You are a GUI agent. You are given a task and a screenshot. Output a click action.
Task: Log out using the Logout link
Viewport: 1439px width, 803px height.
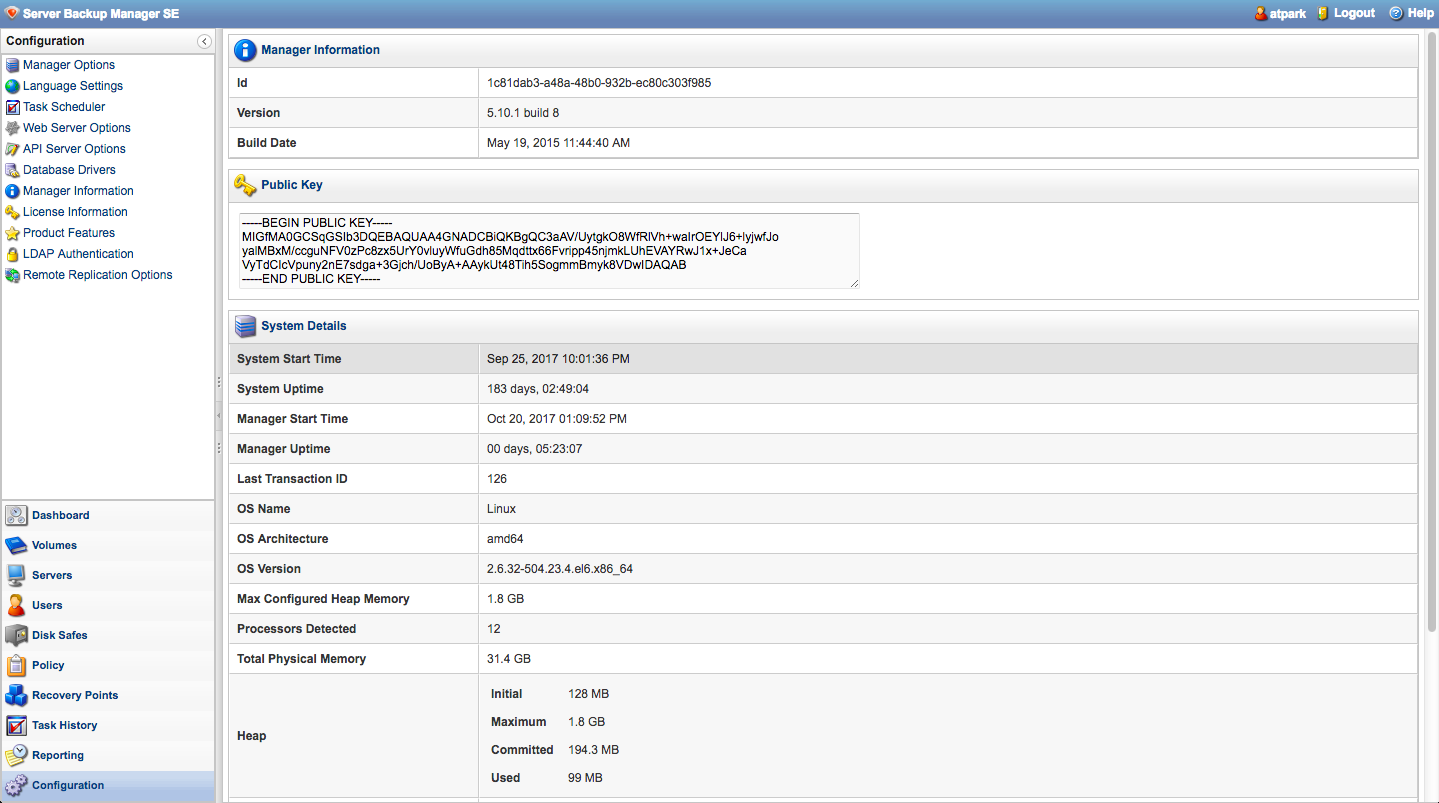point(1354,13)
